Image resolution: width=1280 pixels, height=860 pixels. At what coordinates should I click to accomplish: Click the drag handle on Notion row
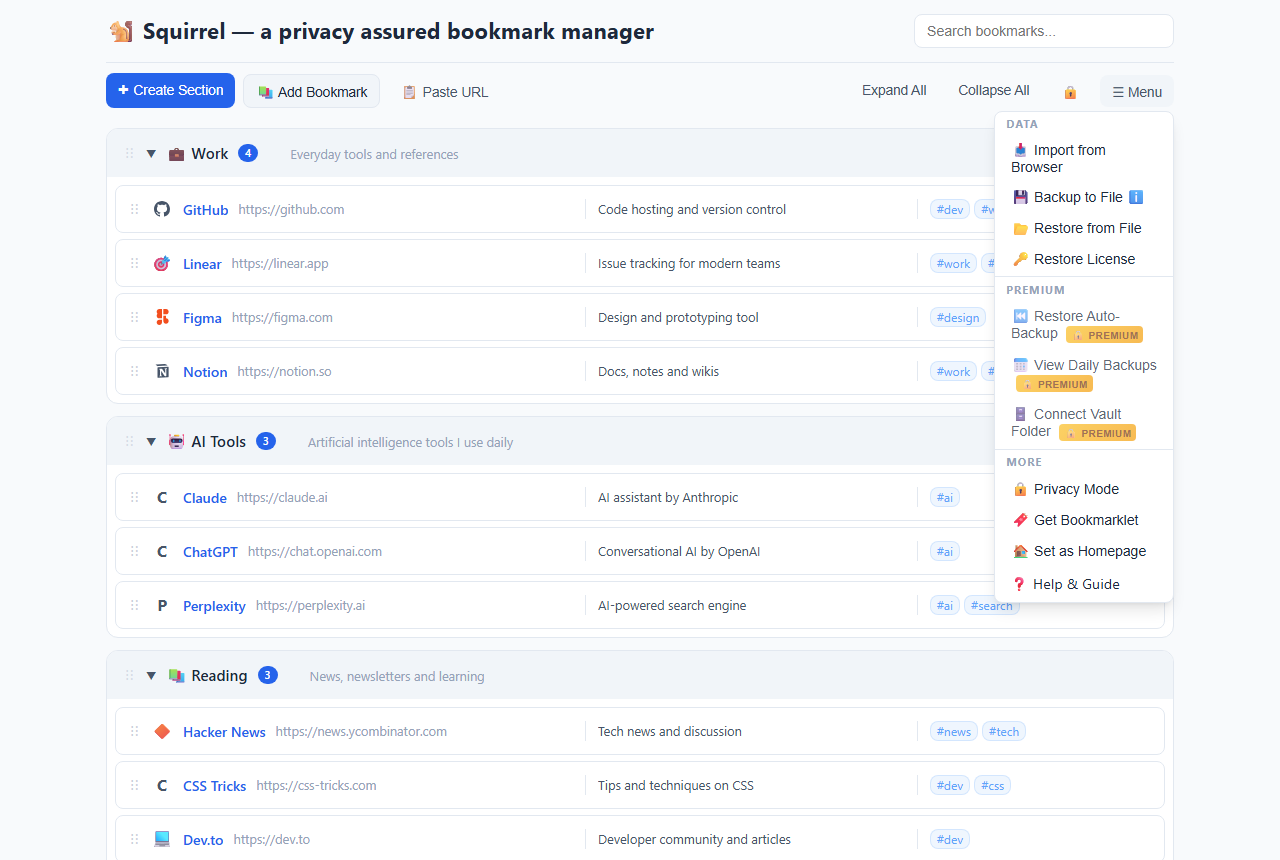pos(134,371)
